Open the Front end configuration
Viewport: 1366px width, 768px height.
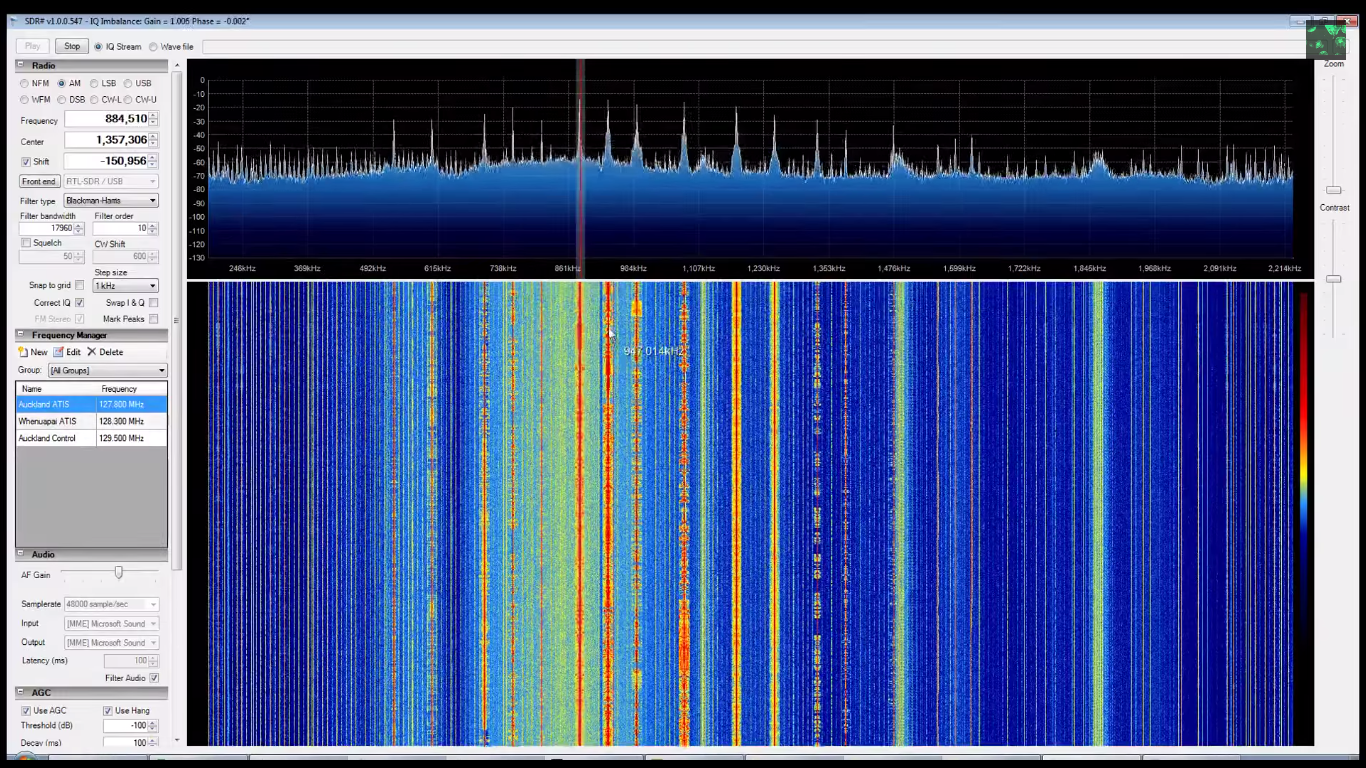[39, 181]
